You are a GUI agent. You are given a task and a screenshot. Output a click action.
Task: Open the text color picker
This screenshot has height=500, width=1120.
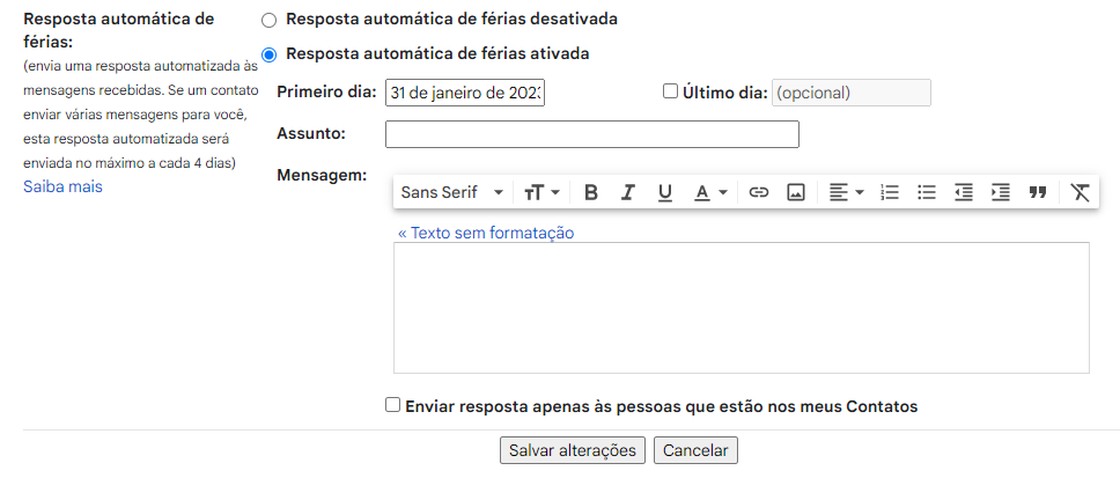(x=711, y=192)
